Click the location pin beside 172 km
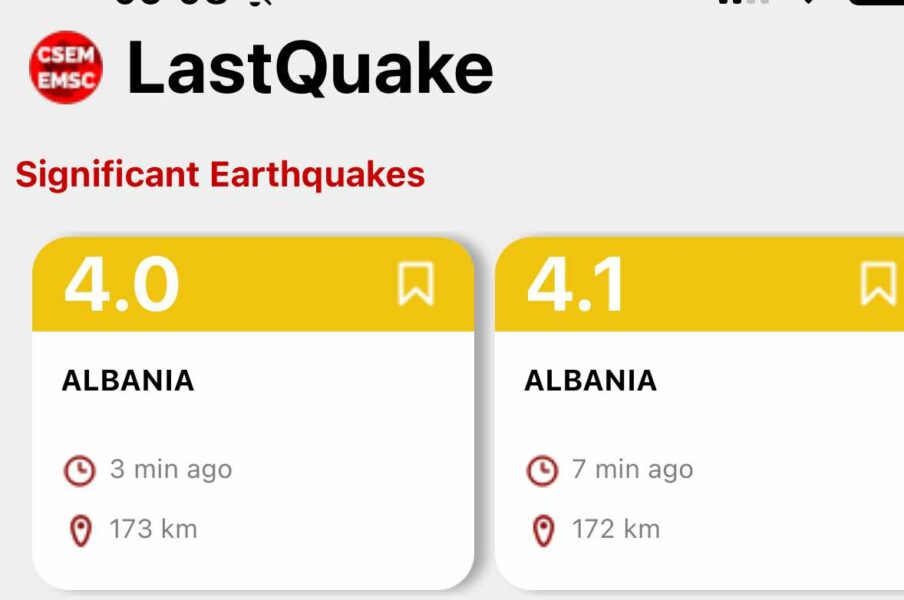The height and width of the screenshot is (600, 904). click(x=543, y=531)
